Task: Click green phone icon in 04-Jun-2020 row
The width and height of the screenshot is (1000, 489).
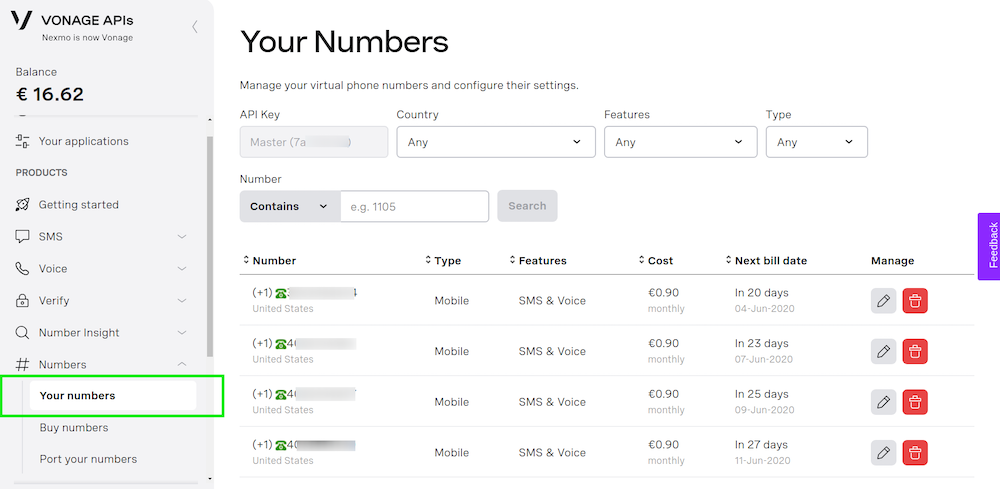Action: (x=281, y=293)
